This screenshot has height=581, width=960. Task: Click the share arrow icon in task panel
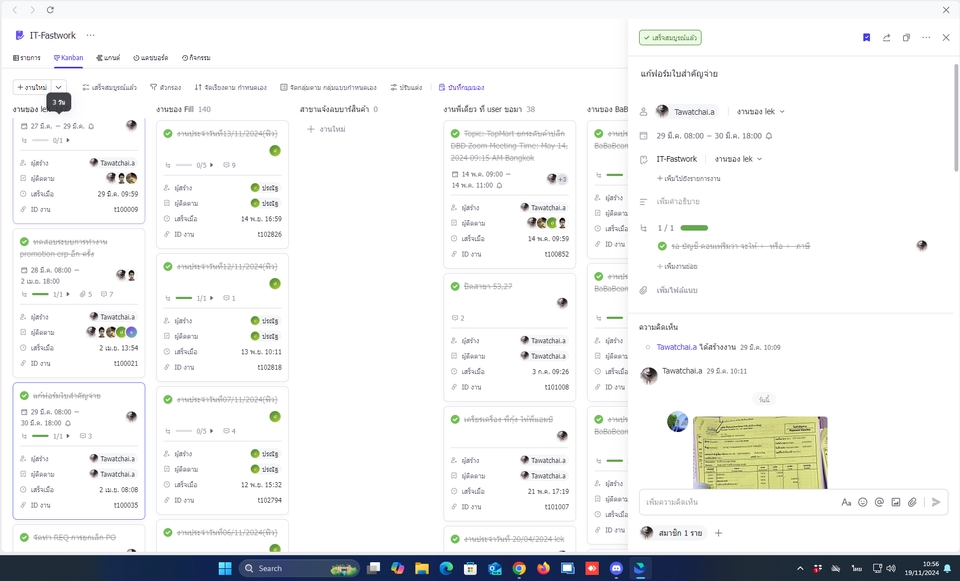[x=886, y=37]
